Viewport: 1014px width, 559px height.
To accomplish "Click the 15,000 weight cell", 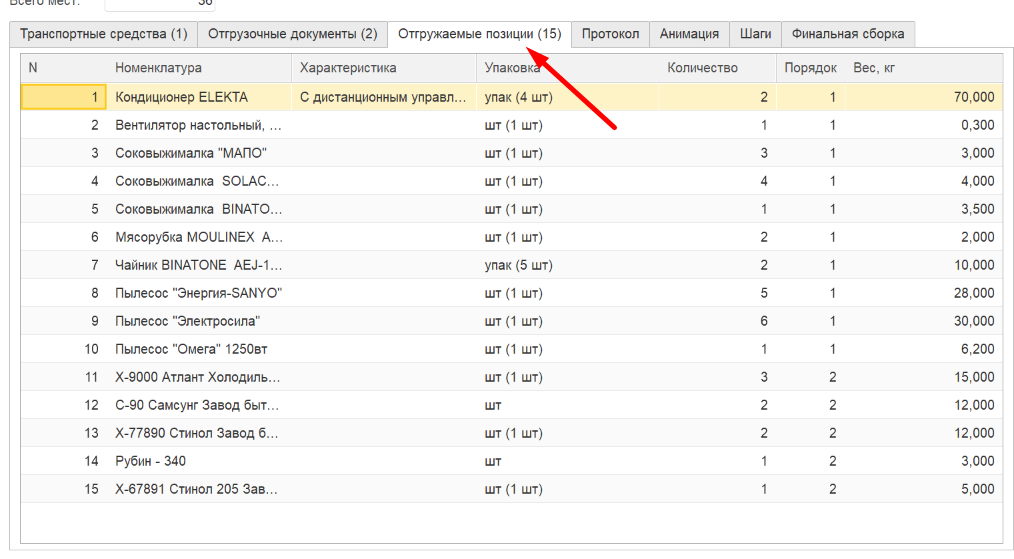I will pyautogui.click(x=923, y=377).
